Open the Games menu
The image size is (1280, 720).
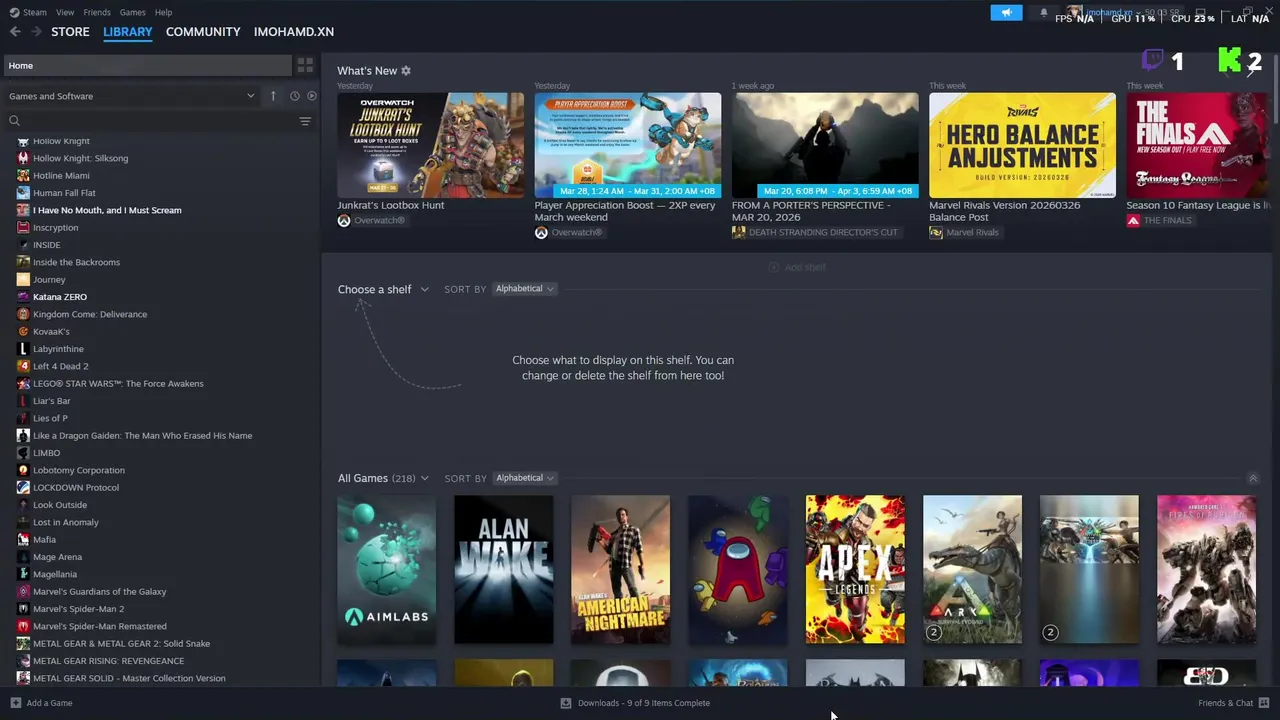[132, 12]
